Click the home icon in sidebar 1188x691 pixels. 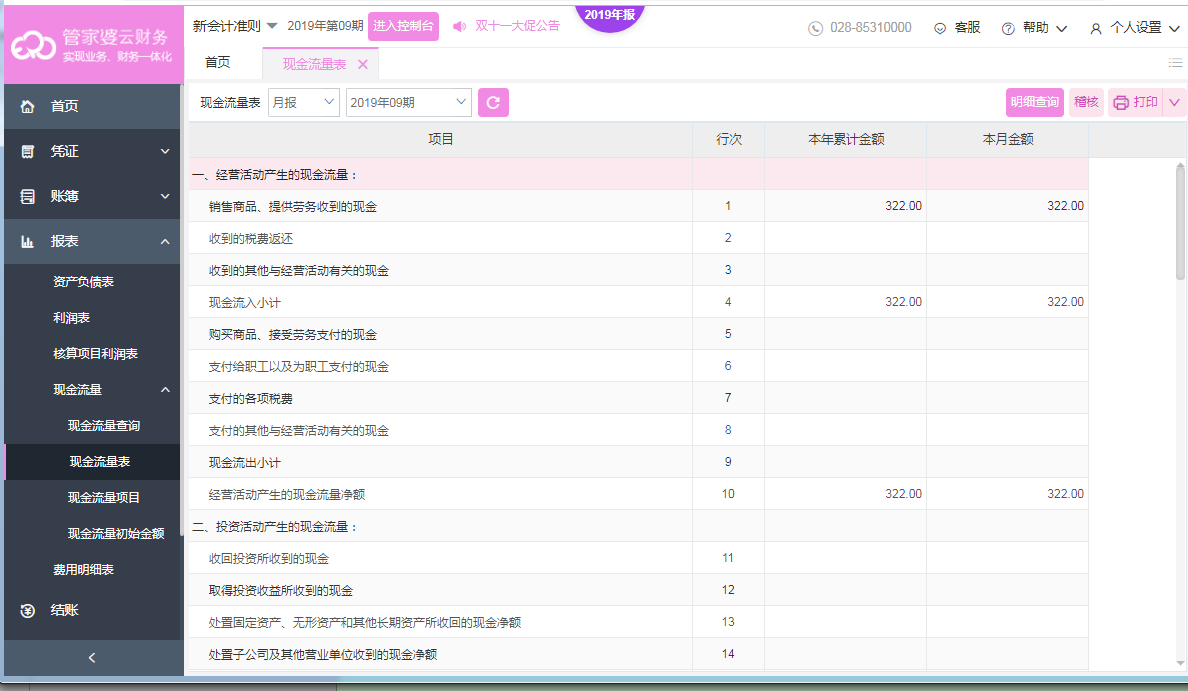point(27,107)
